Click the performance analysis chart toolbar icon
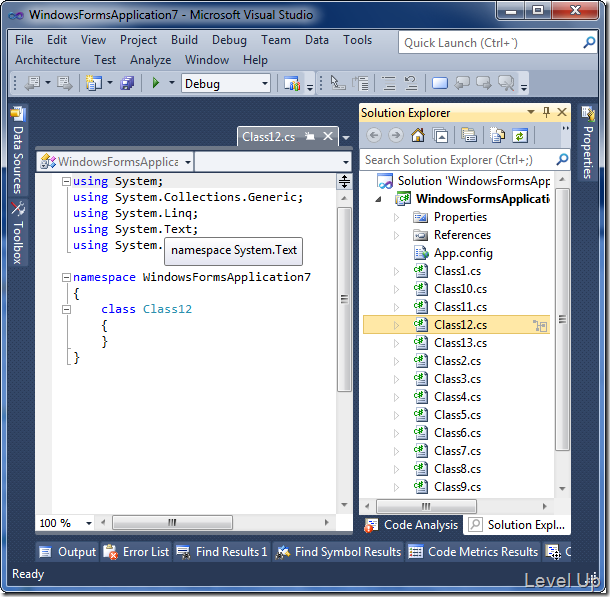The height and width of the screenshot is (597, 610). [292, 83]
